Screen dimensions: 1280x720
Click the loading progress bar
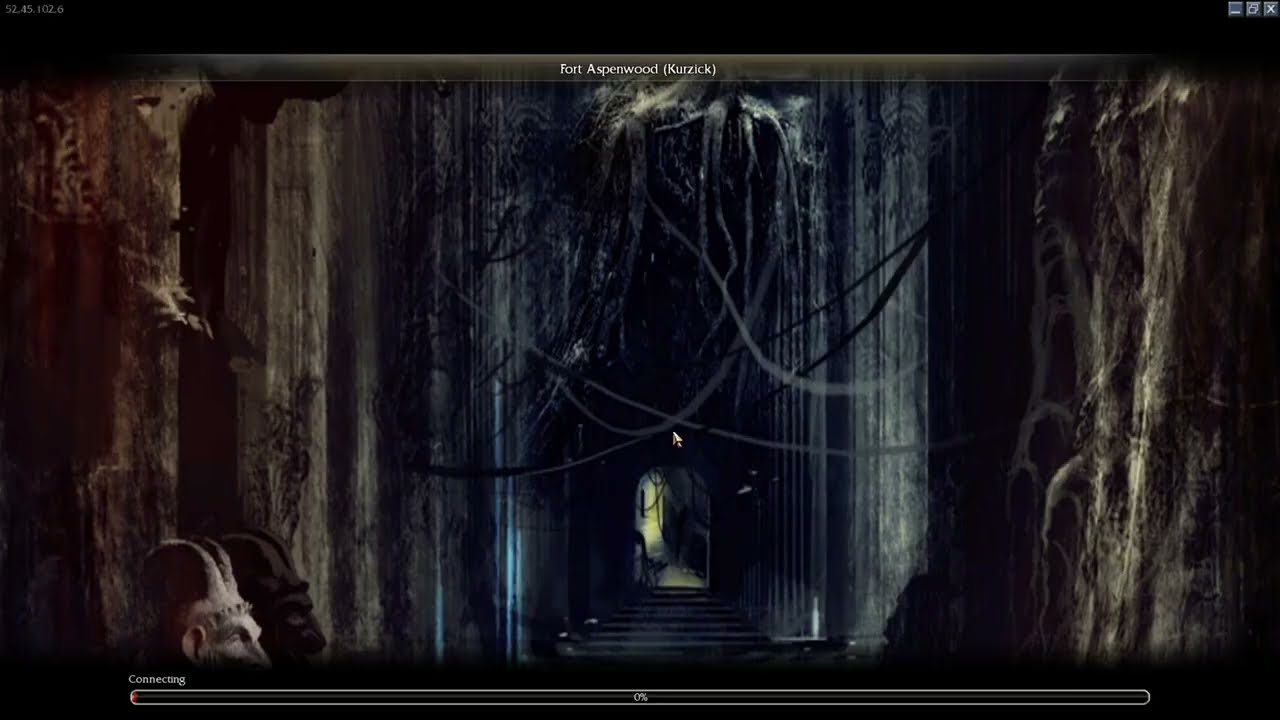640,697
